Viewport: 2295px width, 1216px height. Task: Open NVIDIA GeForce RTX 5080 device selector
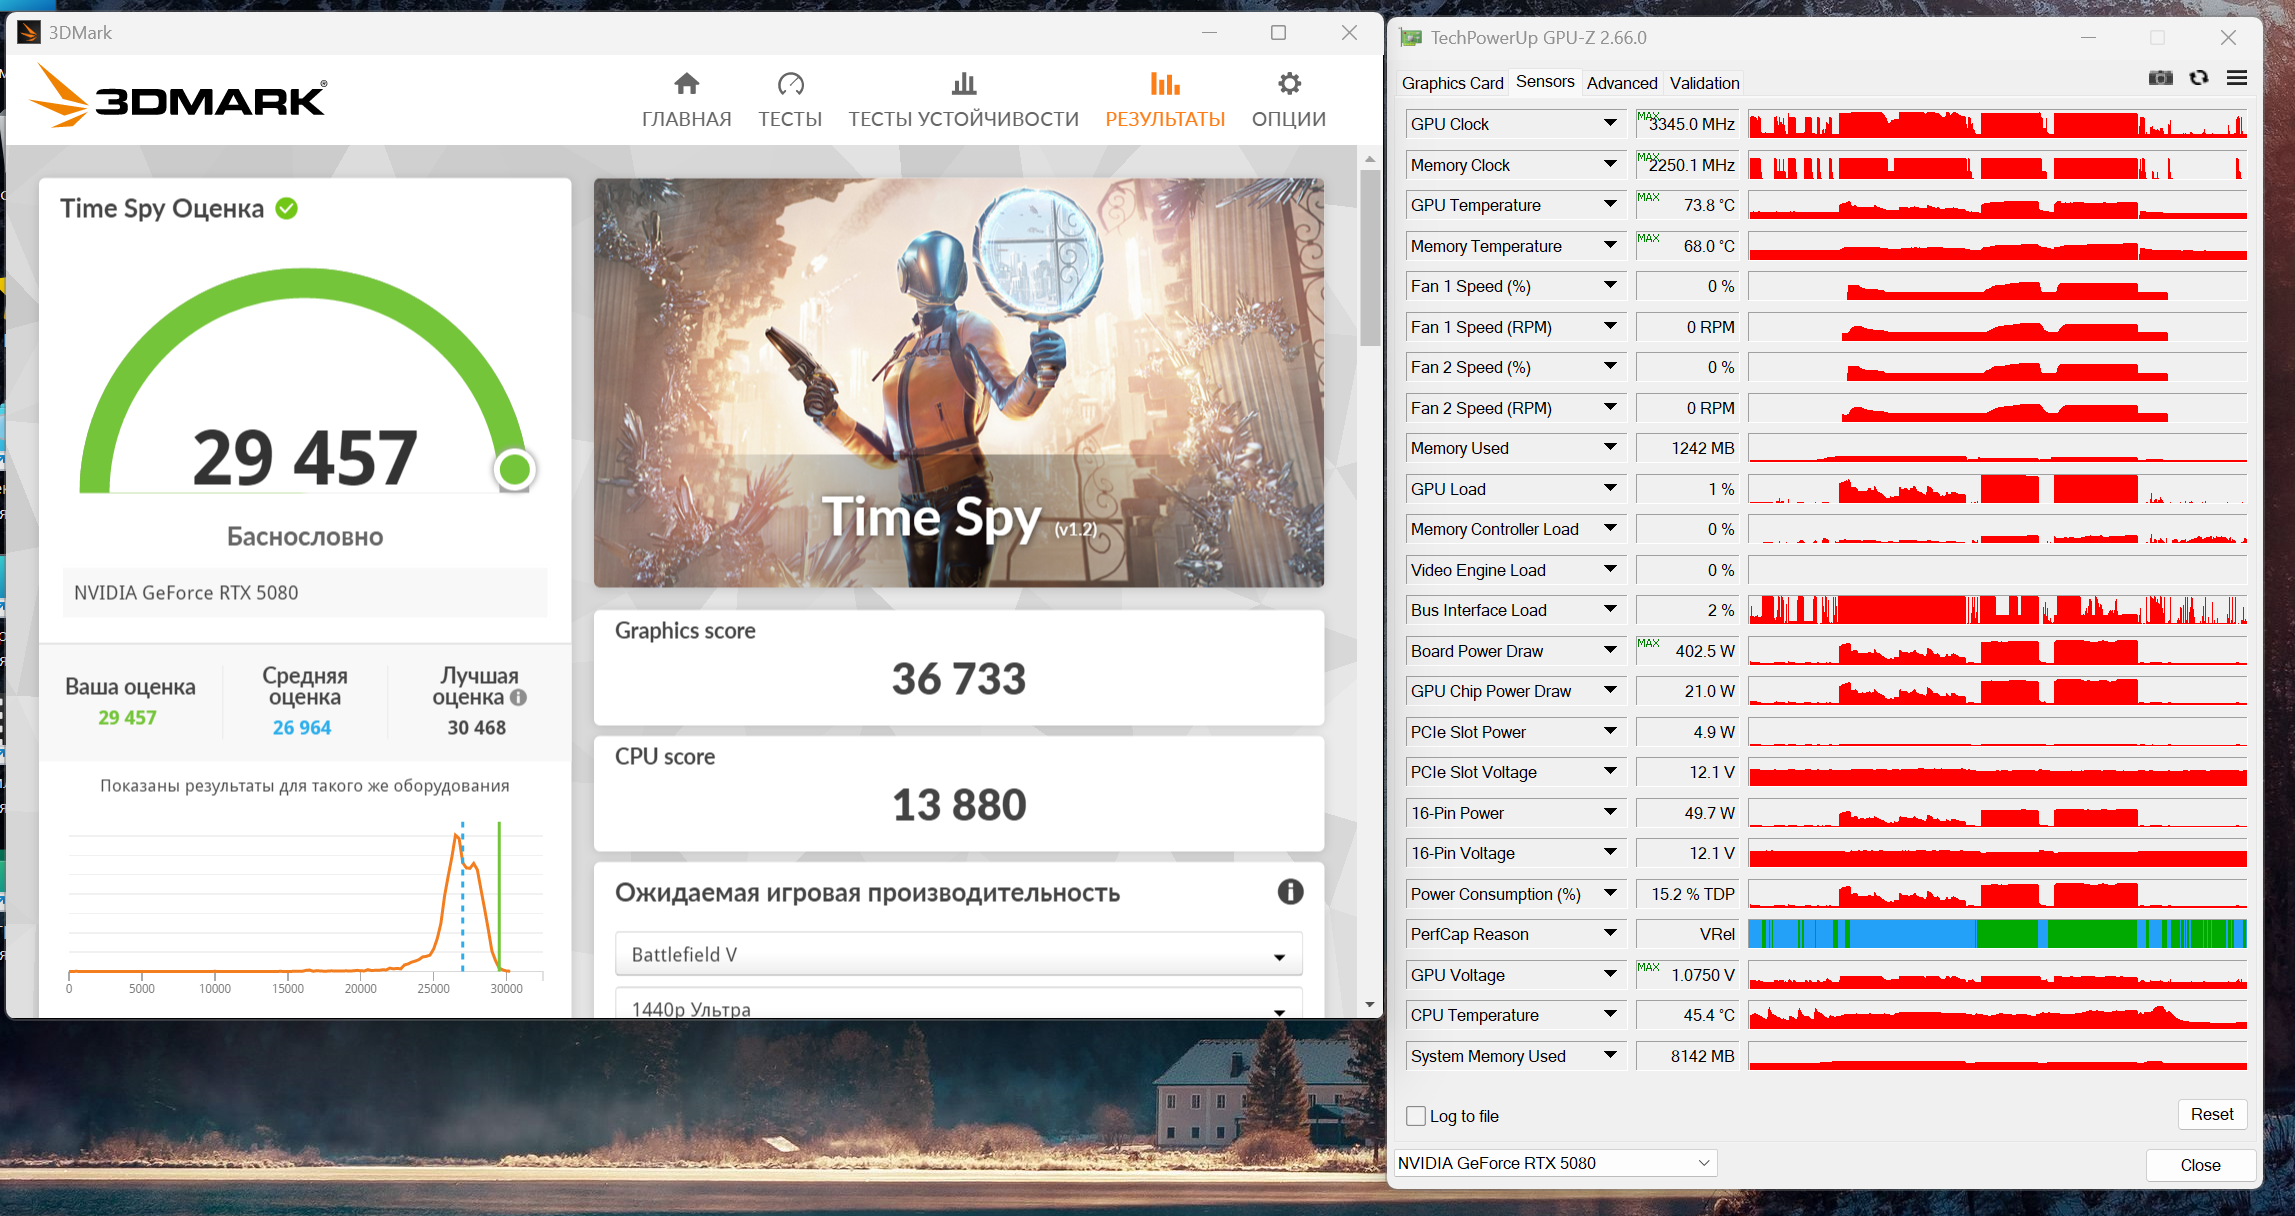click(1555, 1163)
